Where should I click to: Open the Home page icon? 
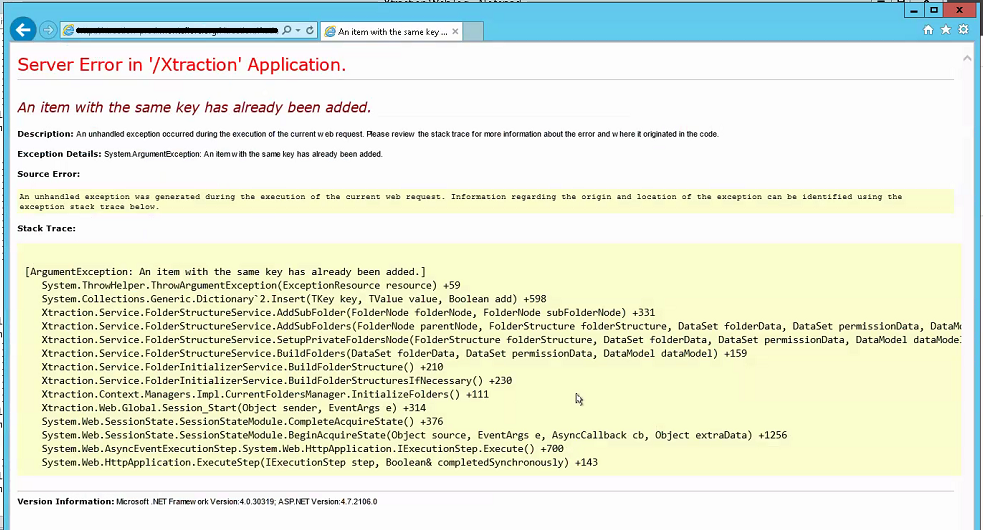click(928, 30)
